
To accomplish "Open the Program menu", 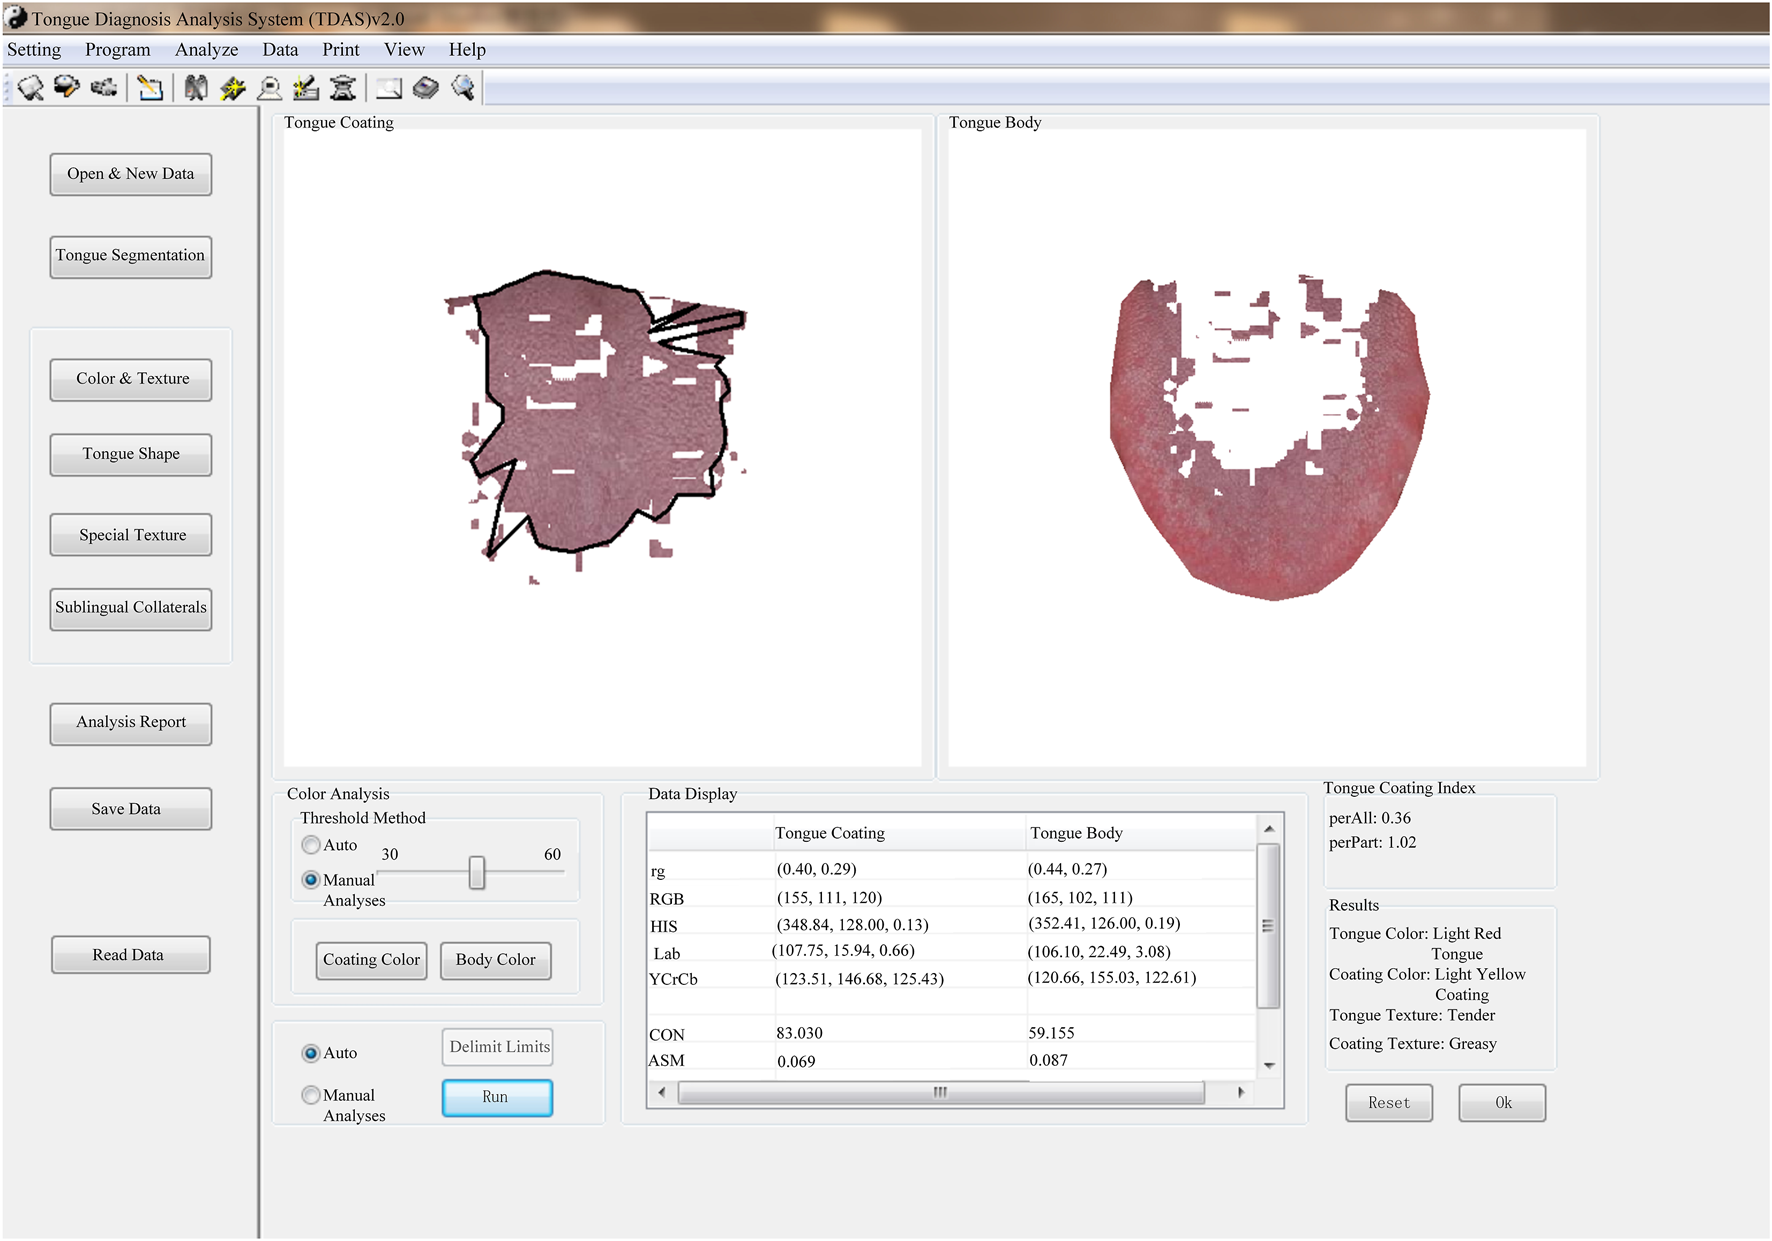I will pos(117,50).
